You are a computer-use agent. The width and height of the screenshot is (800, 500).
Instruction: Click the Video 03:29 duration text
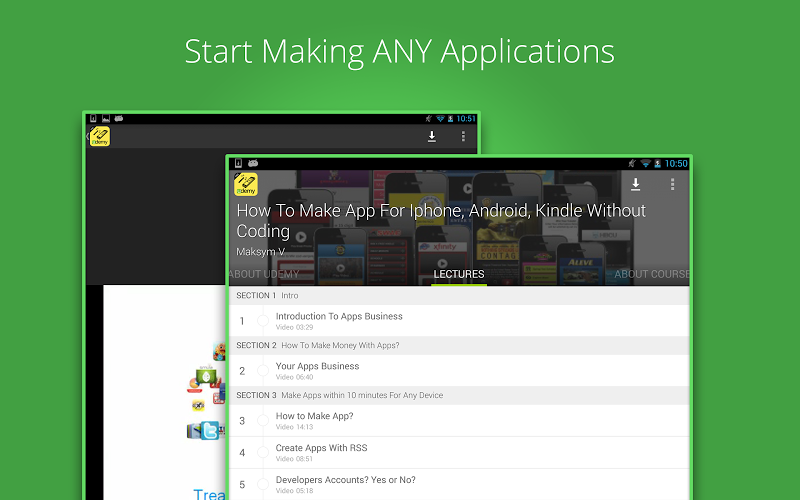click(294, 328)
